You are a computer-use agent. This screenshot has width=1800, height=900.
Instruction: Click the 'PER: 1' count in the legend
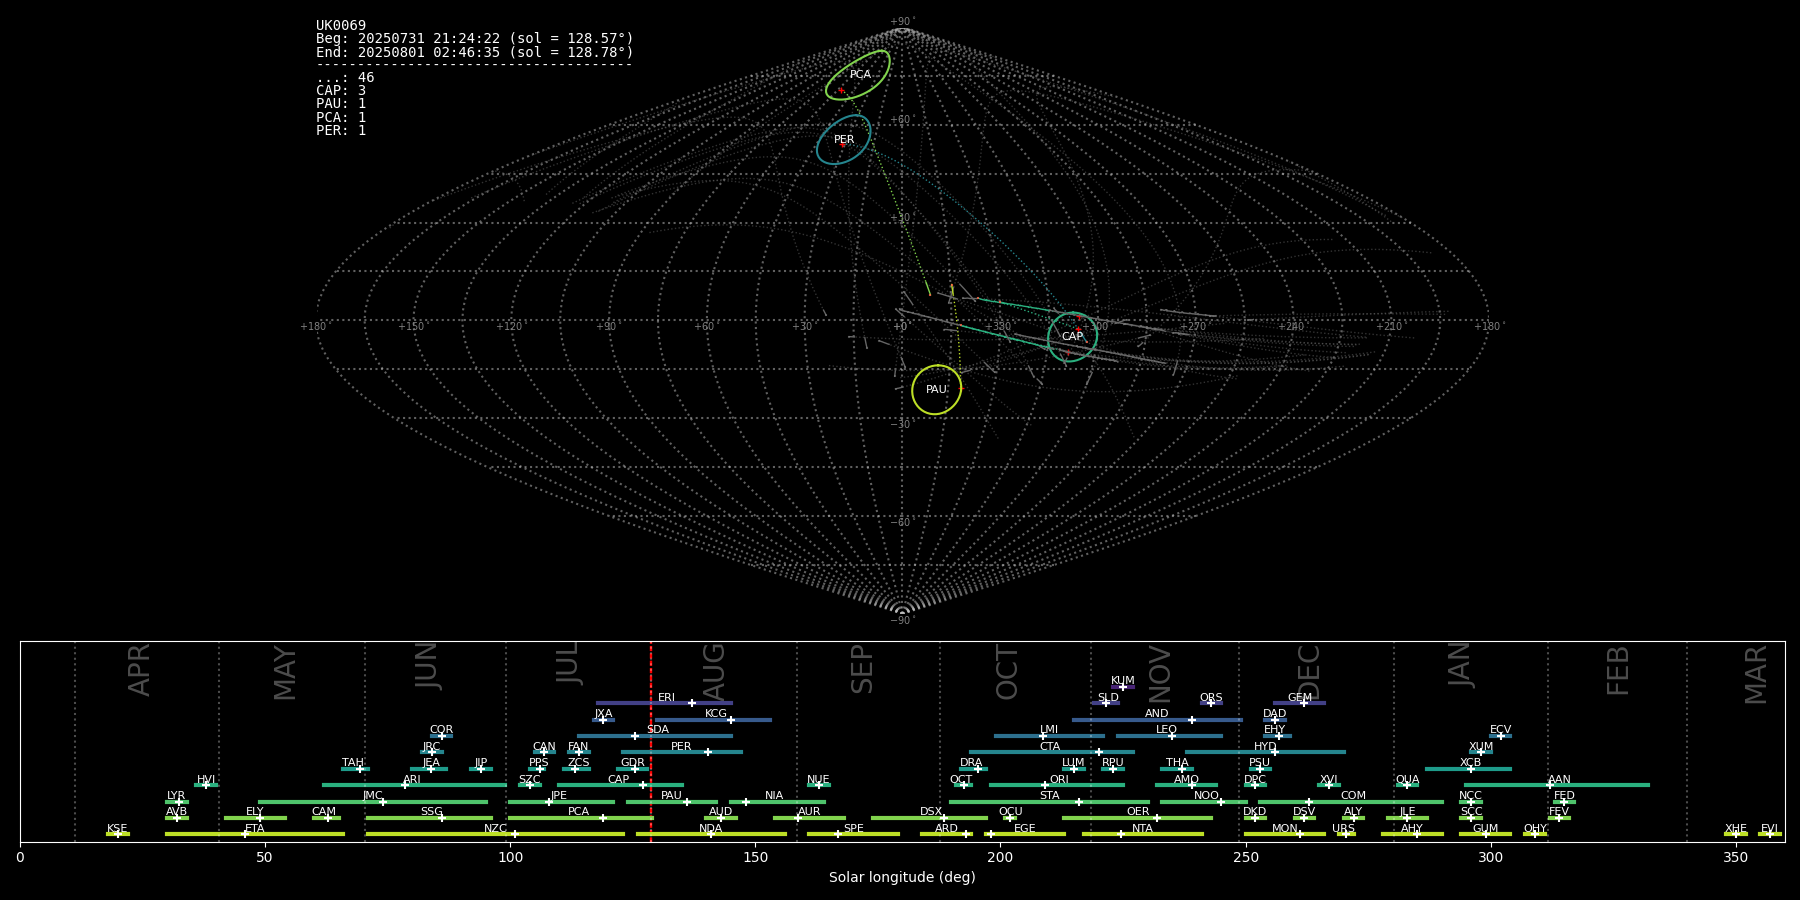341,131
